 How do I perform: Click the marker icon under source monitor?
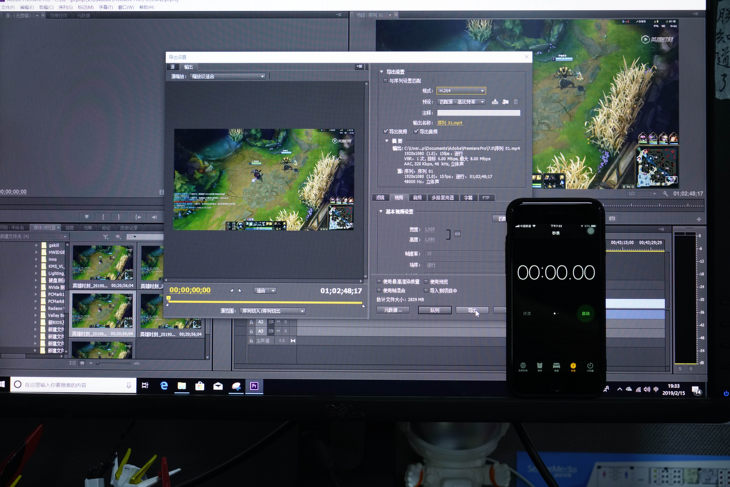(87, 216)
